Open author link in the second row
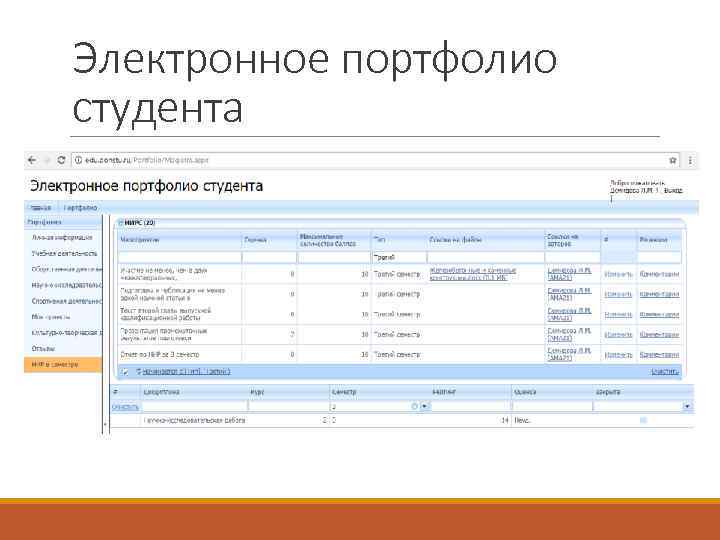The height and width of the screenshot is (540, 720). coord(569,294)
